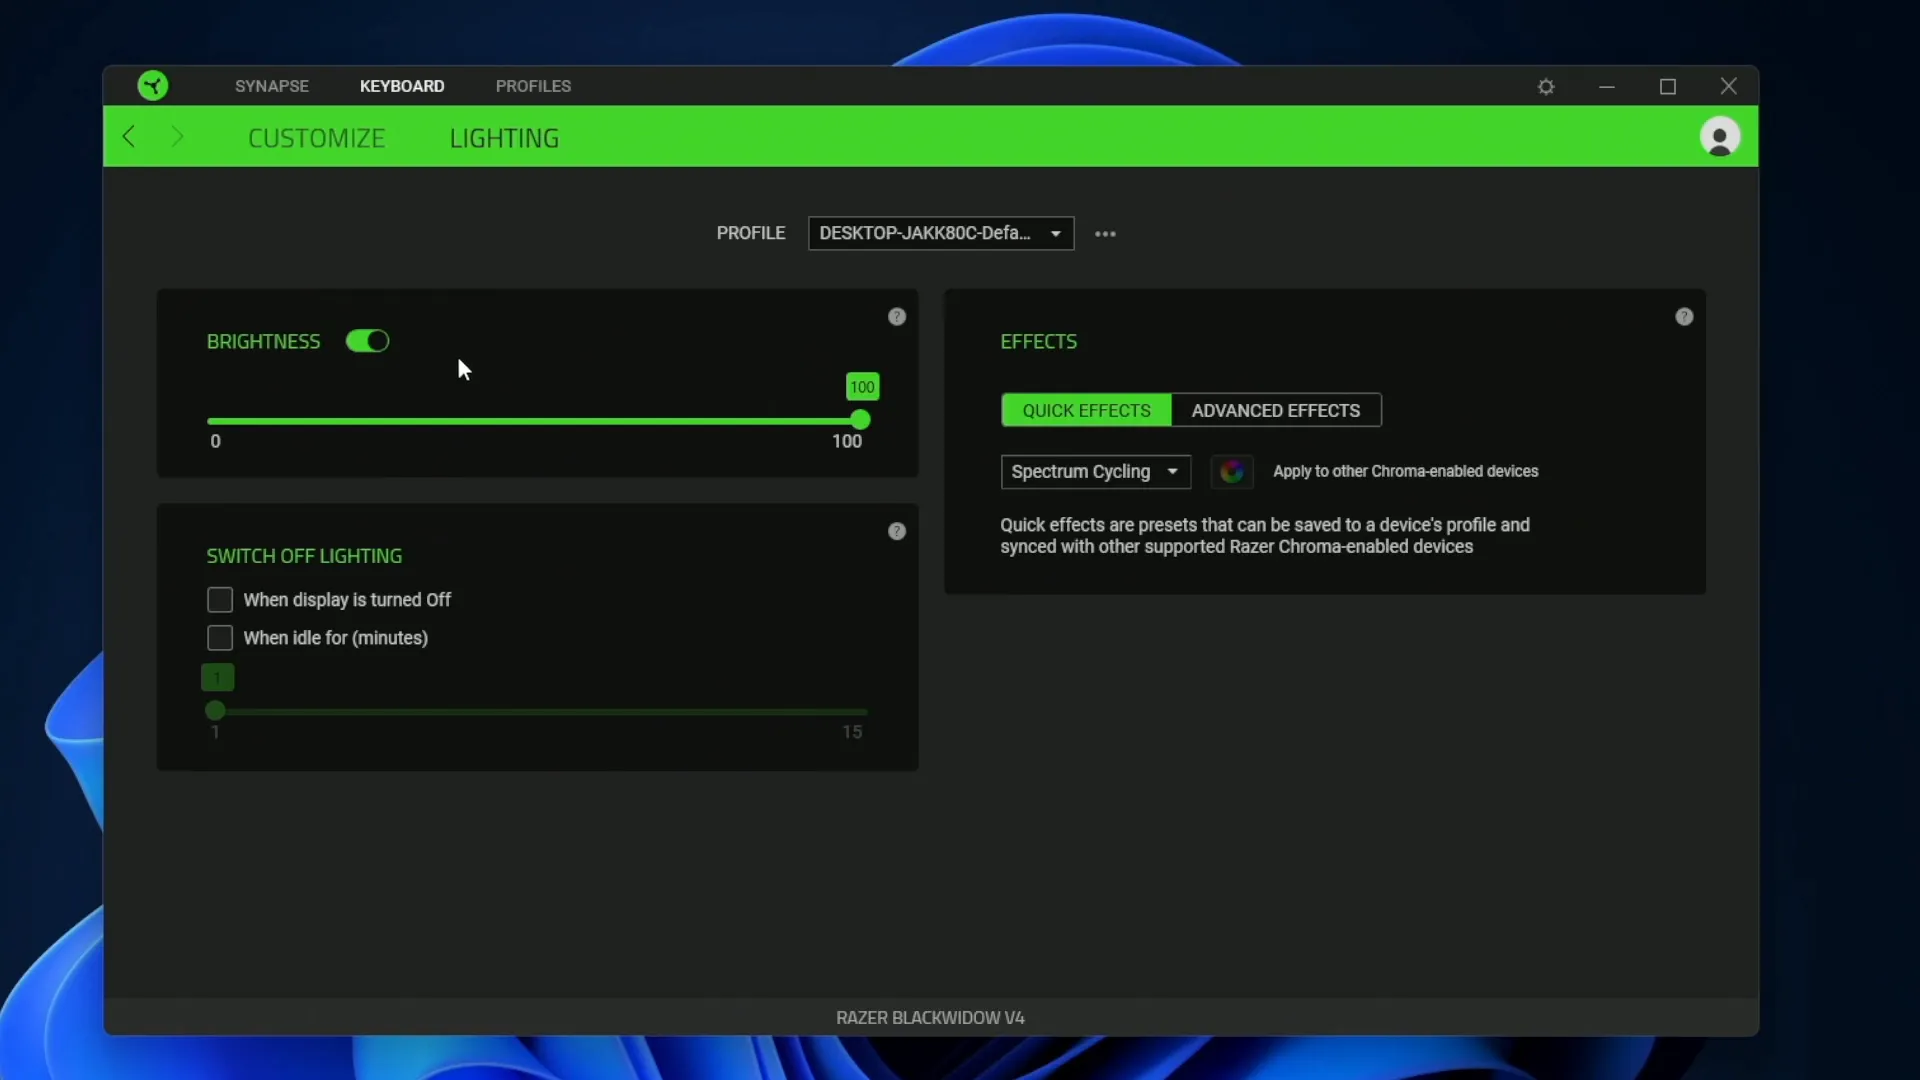This screenshot has height=1080, width=1920.
Task: Click the Chroma color wheel sync icon
Action: (x=1232, y=471)
